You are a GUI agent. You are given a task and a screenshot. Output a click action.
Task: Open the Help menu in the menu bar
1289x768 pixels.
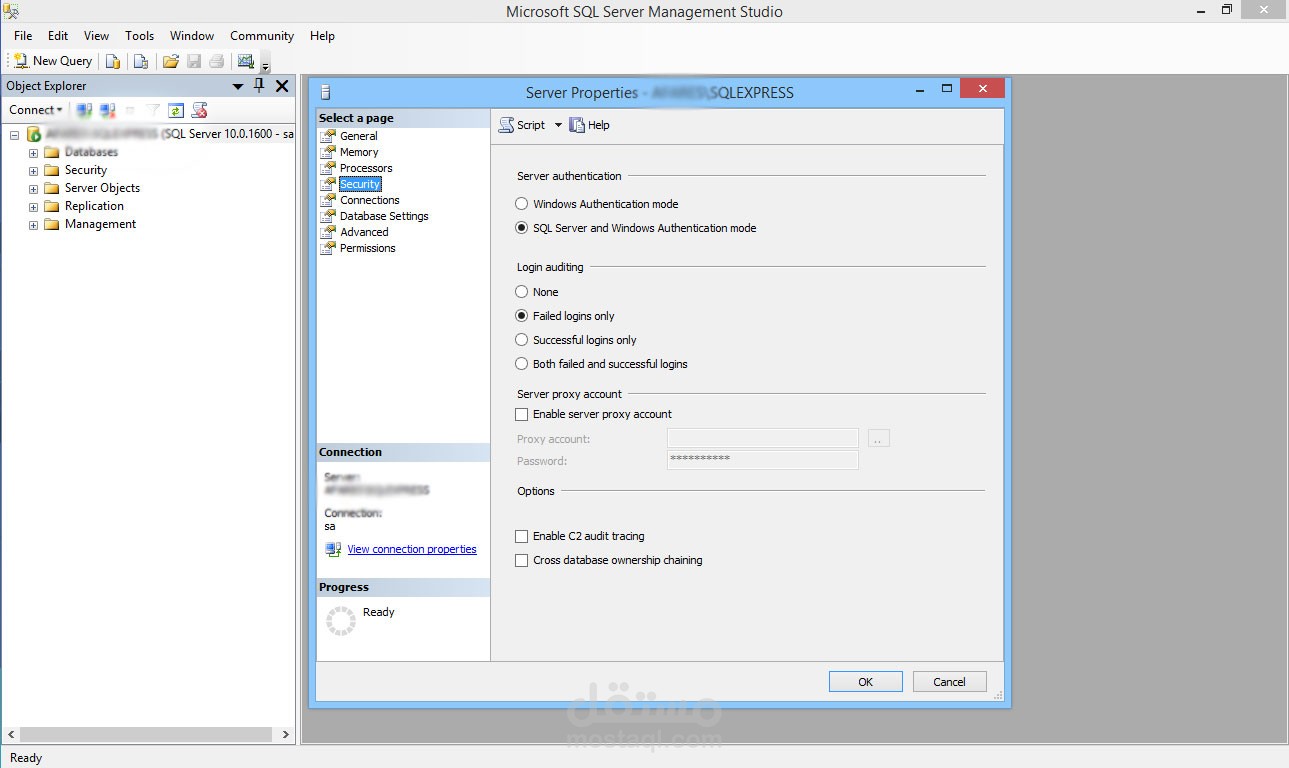322,36
